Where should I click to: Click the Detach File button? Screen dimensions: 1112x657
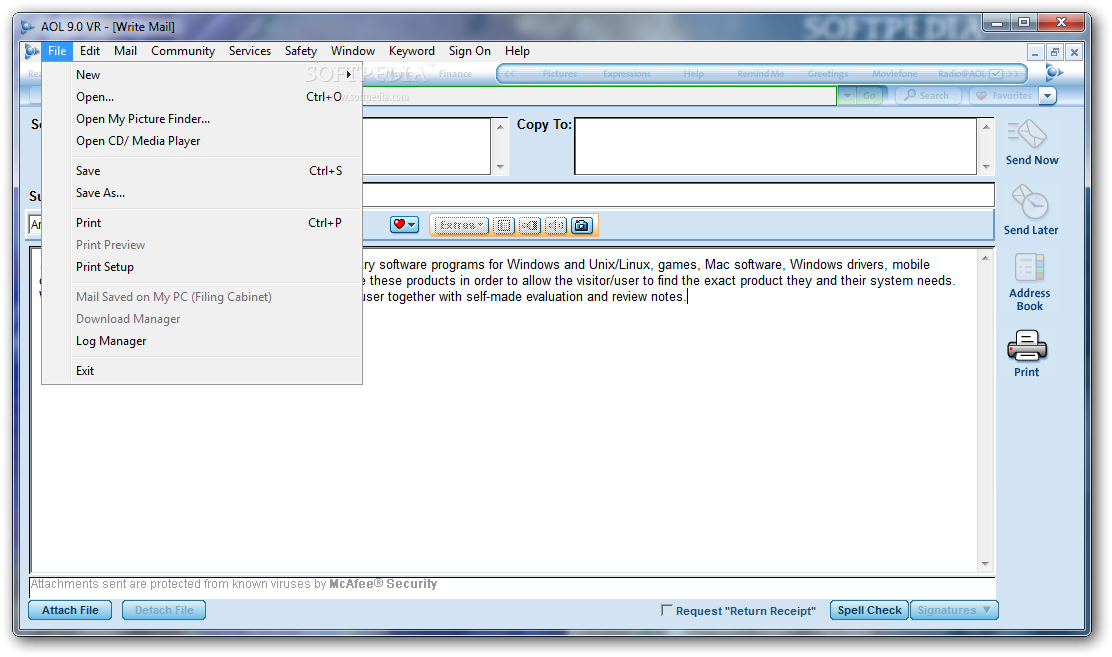coord(164,610)
